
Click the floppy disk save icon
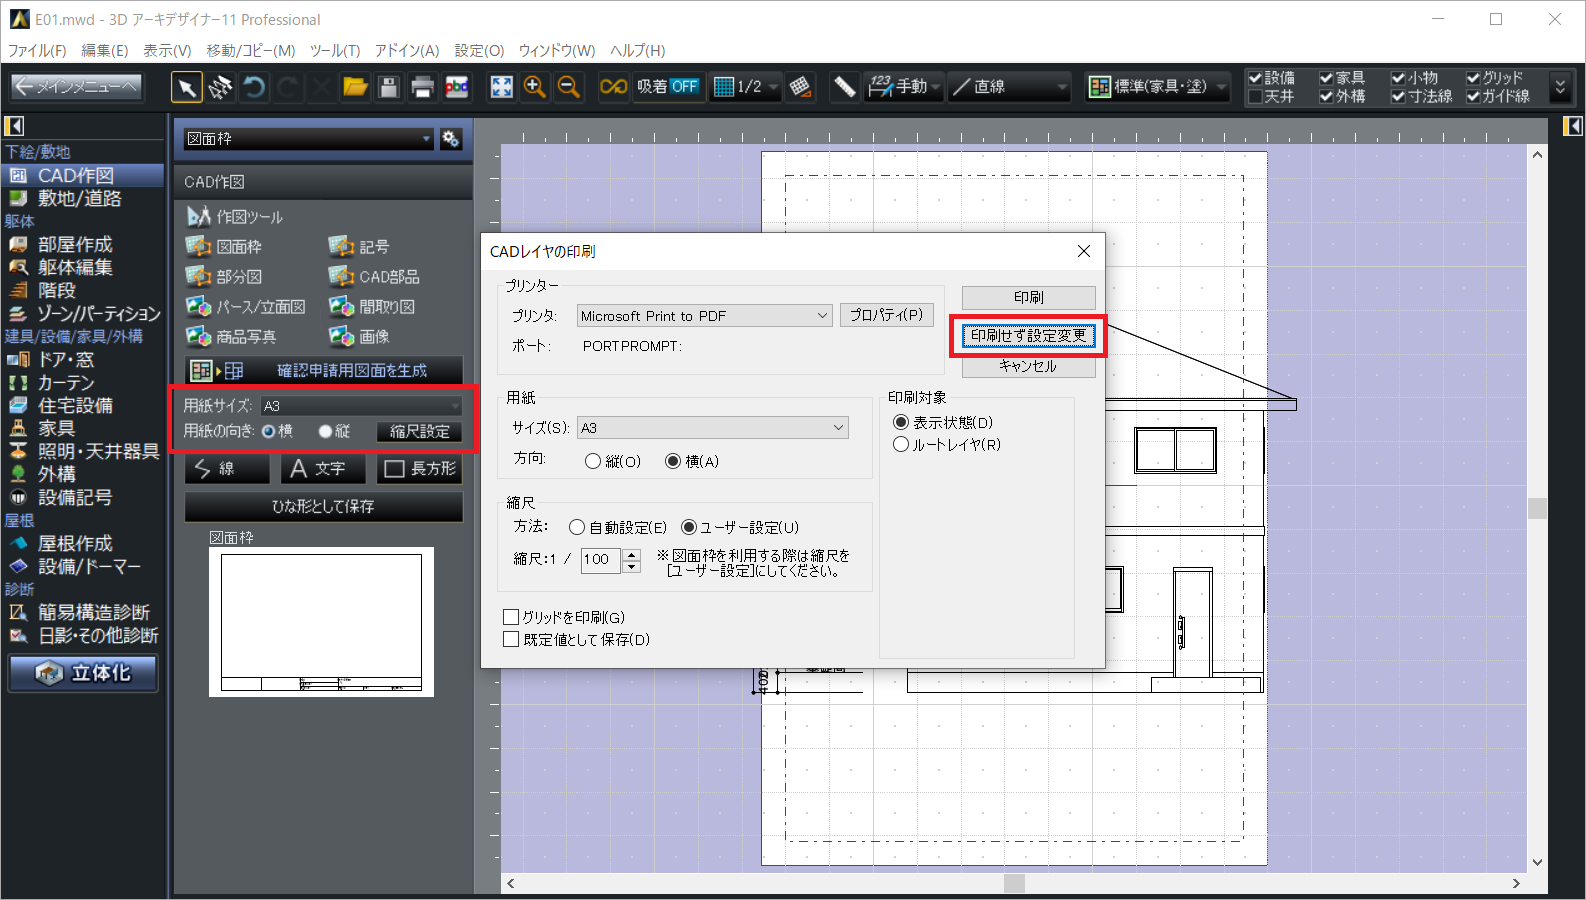click(389, 88)
